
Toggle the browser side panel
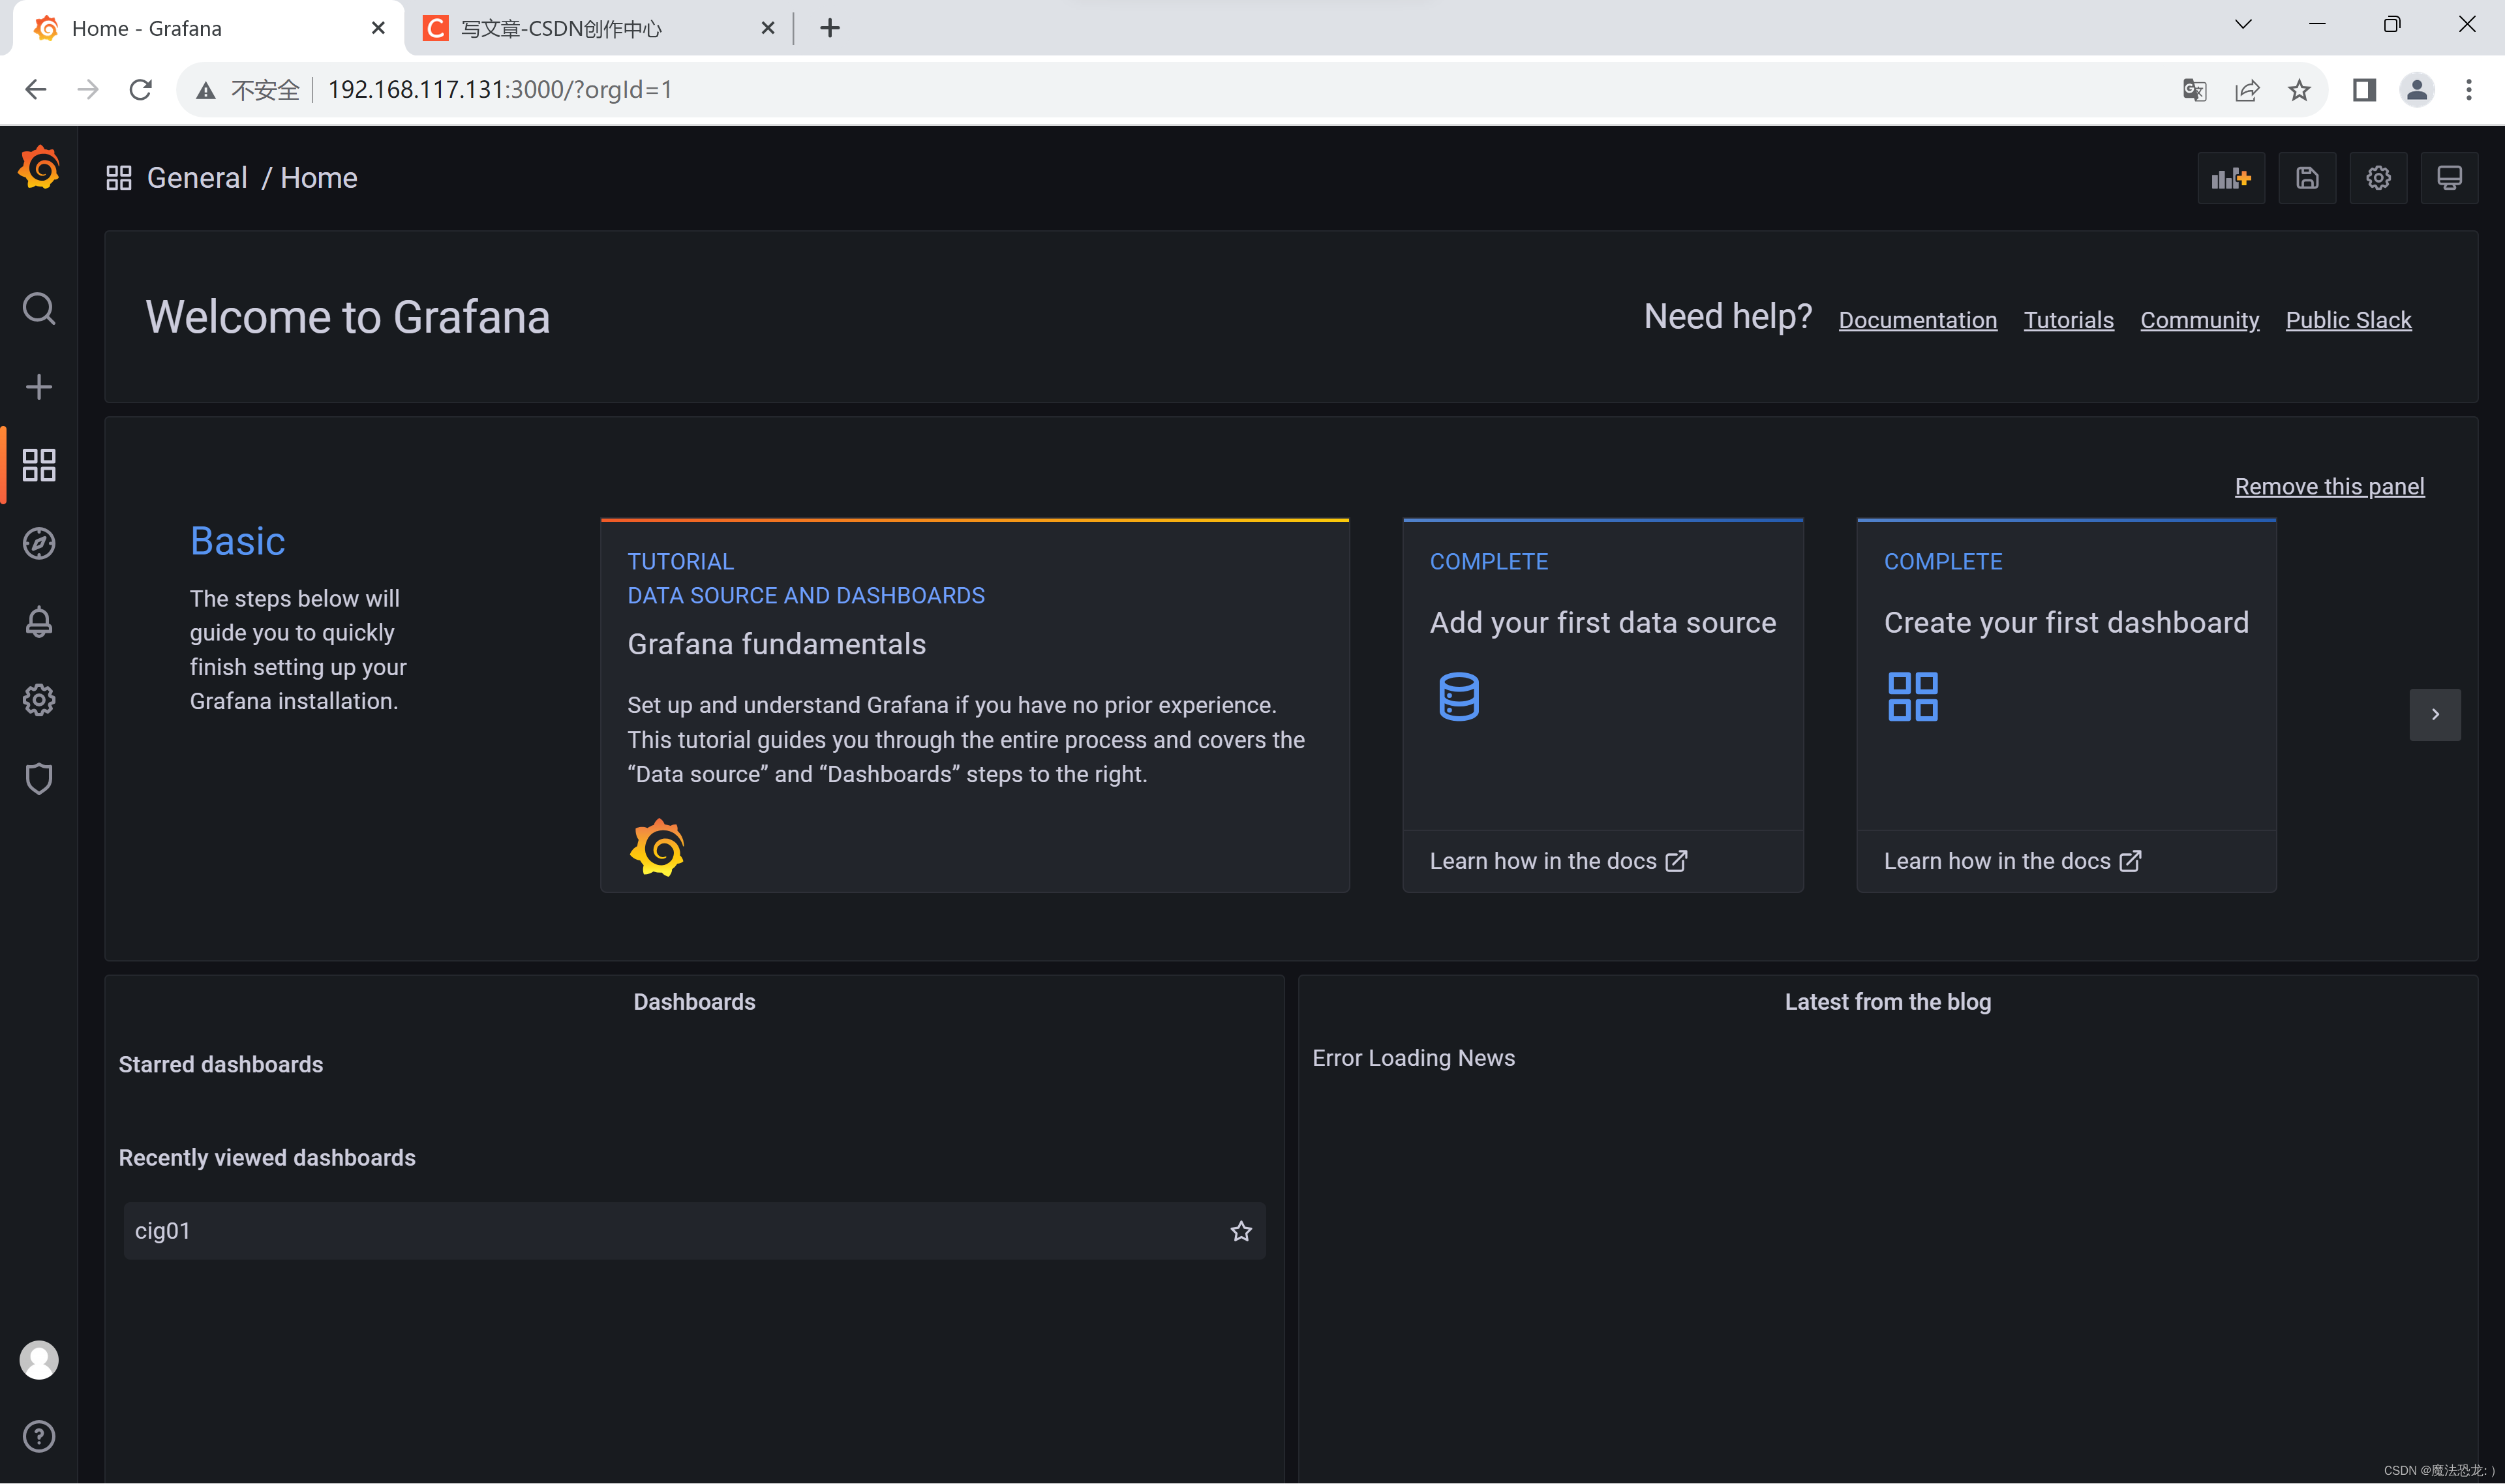pyautogui.click(x=2363, y=90)
